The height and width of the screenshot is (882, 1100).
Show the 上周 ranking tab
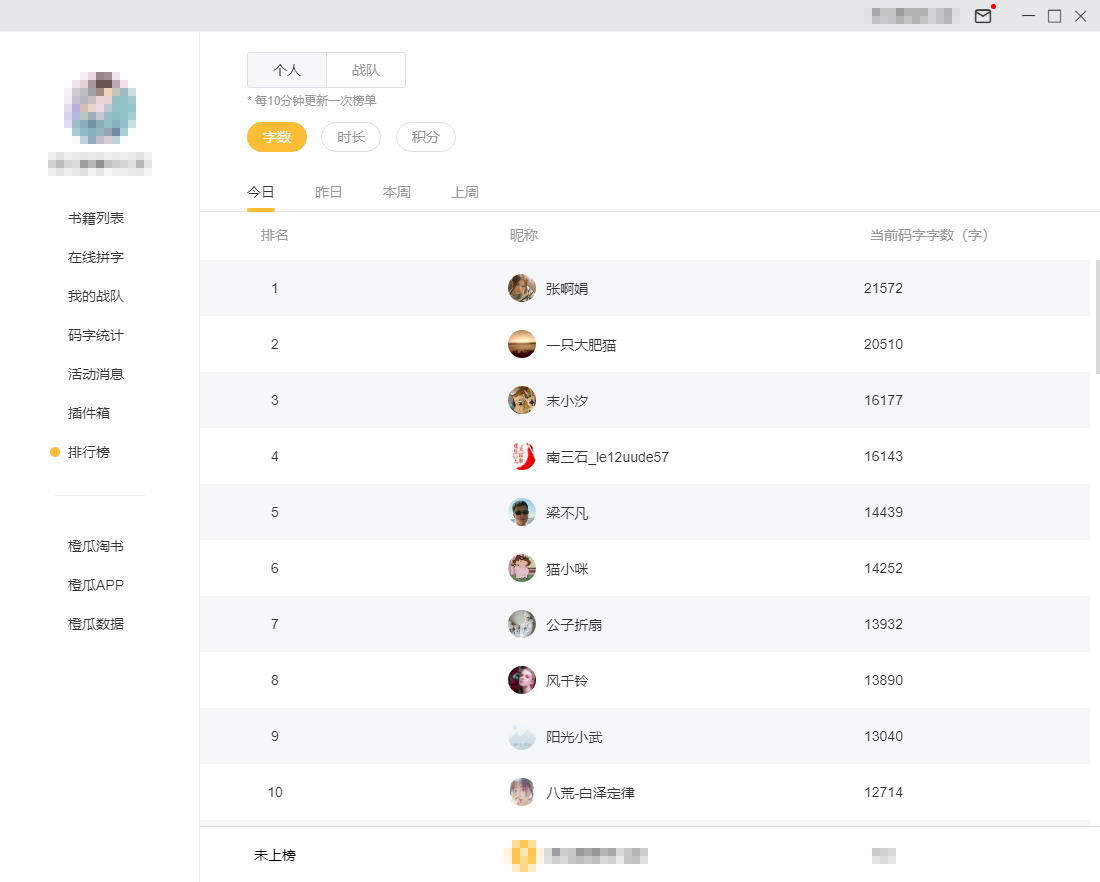point(465,192)
